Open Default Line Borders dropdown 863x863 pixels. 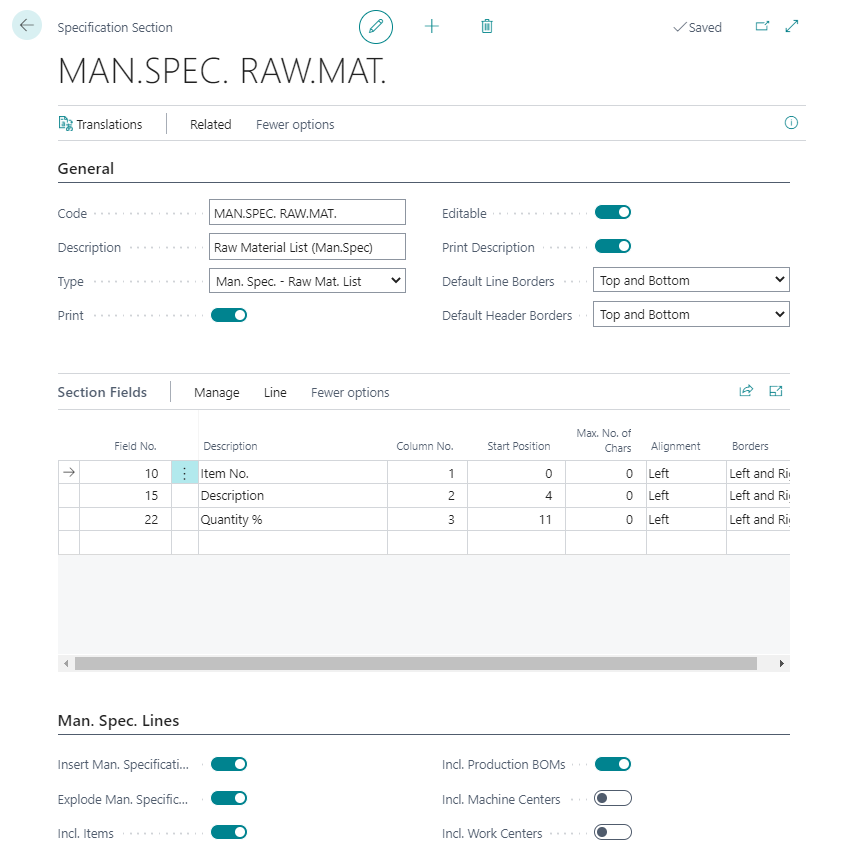691,280
